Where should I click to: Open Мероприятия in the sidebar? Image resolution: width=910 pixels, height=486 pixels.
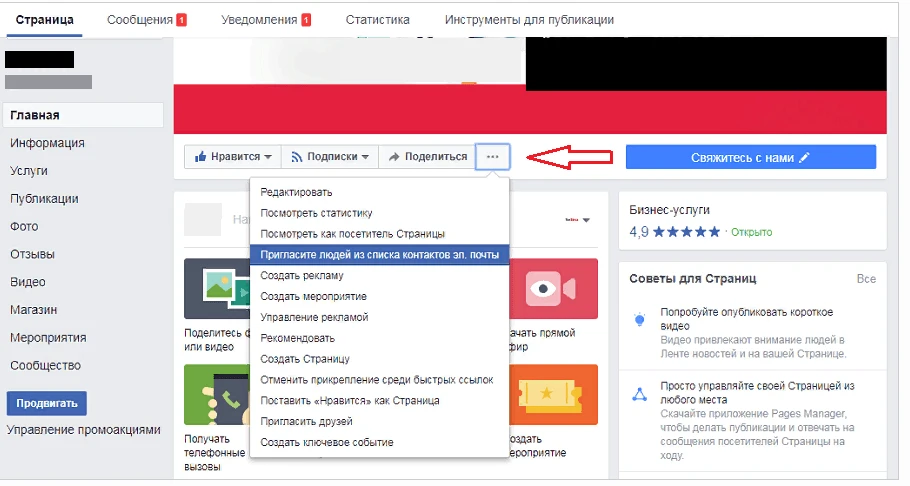[x=48, y=338]
